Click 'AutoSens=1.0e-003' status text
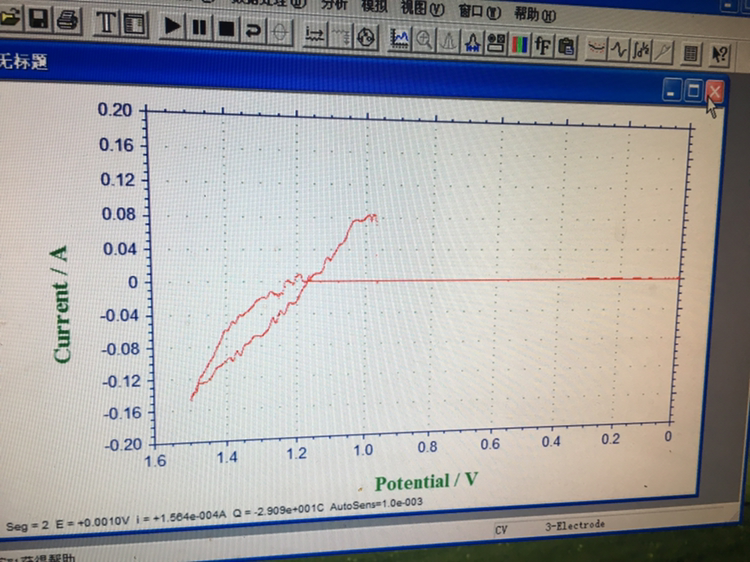Screen dimensions: 750x562 tap(376, 505)
